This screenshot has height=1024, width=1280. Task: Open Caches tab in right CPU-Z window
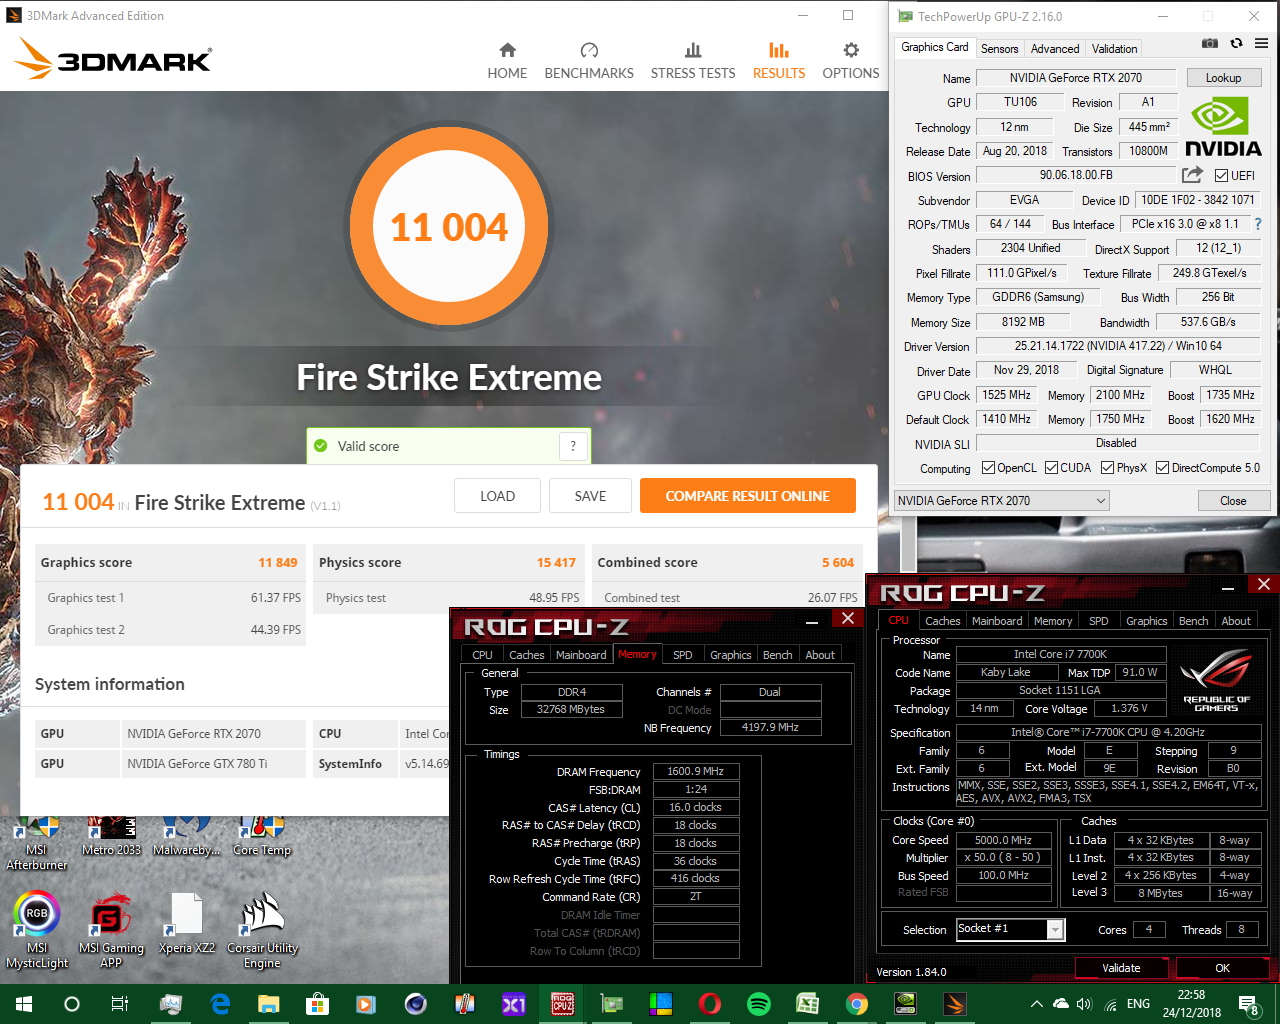click(x=942, y=621)
